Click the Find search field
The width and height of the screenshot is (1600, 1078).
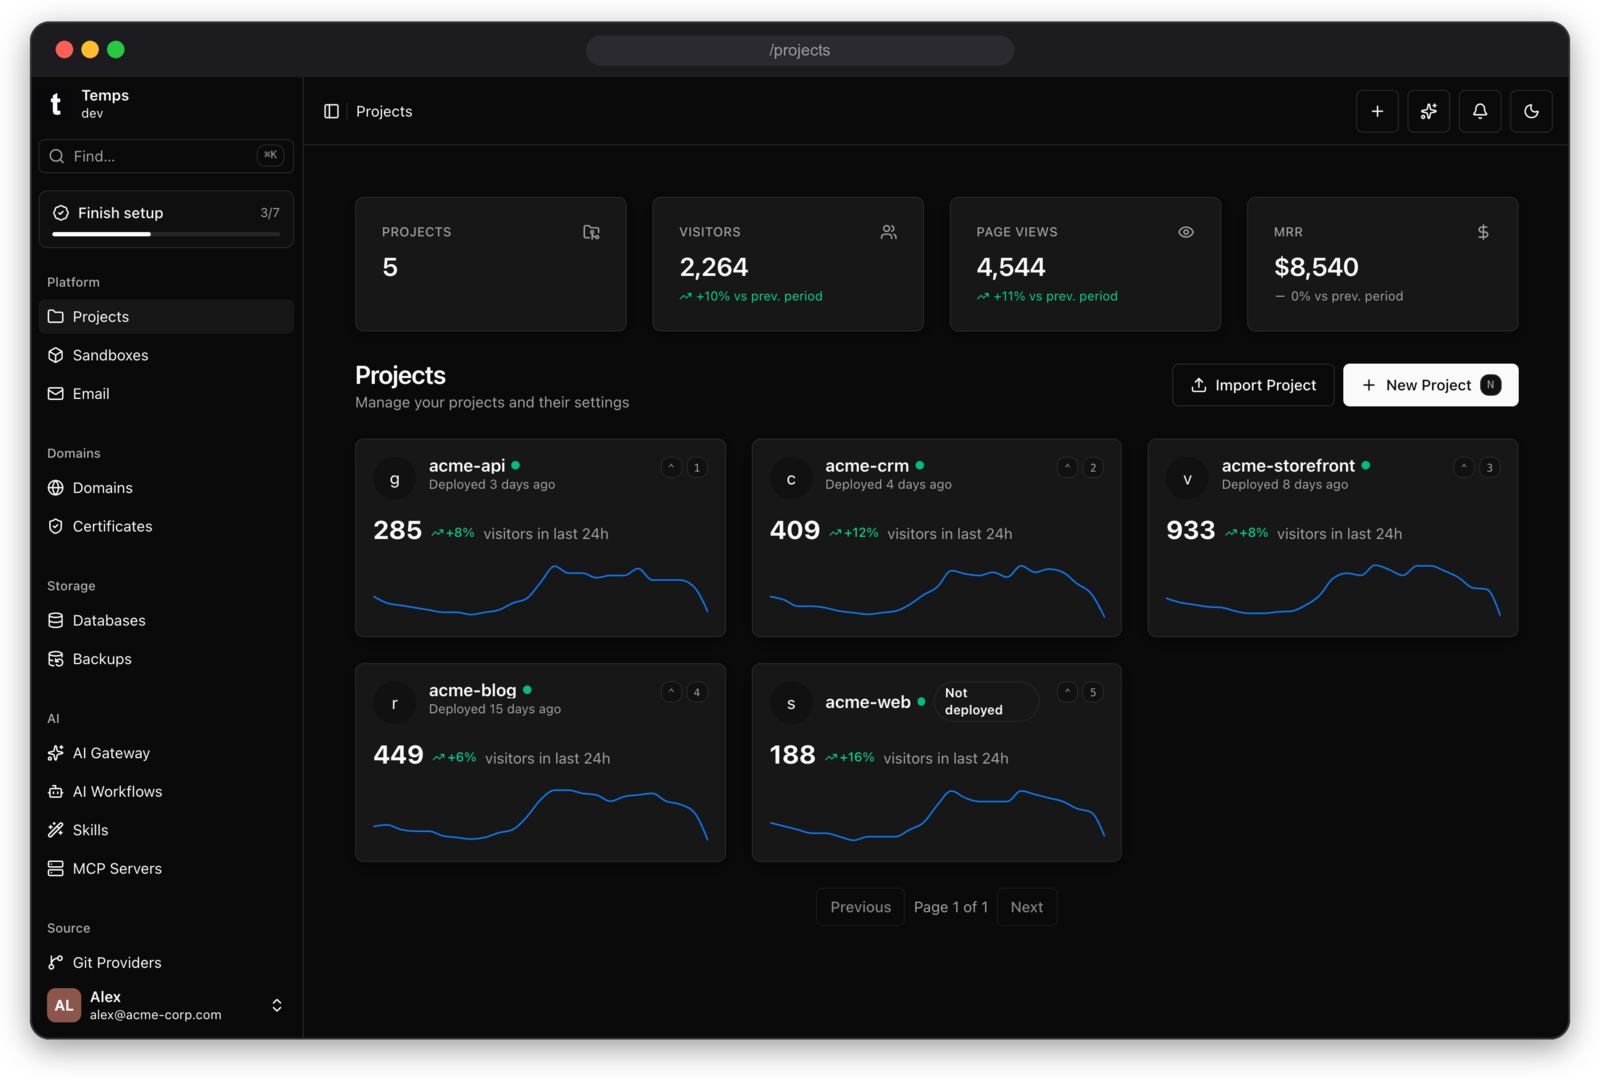coord(166,156)
